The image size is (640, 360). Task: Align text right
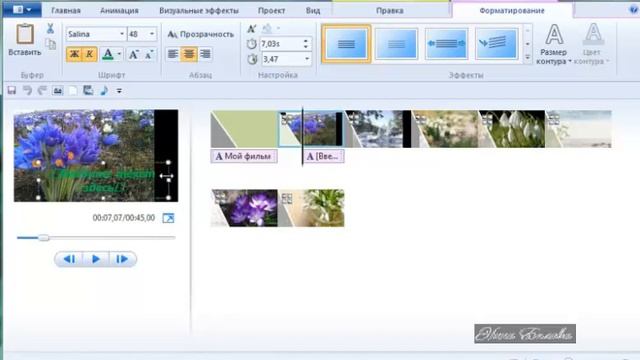click(x=205, y=53)
